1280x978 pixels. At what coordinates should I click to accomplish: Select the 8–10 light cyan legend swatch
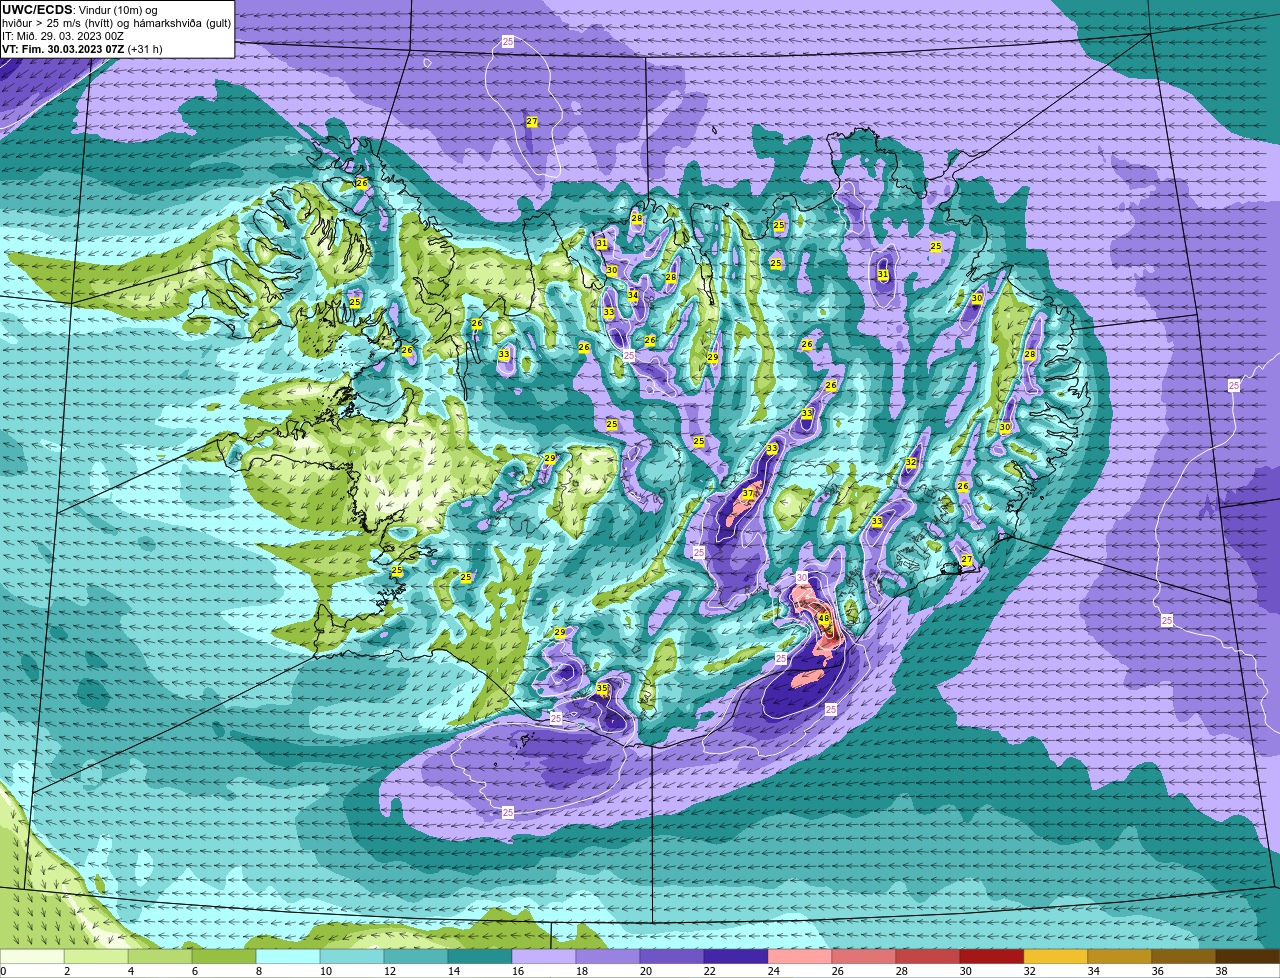click(290, 957)
